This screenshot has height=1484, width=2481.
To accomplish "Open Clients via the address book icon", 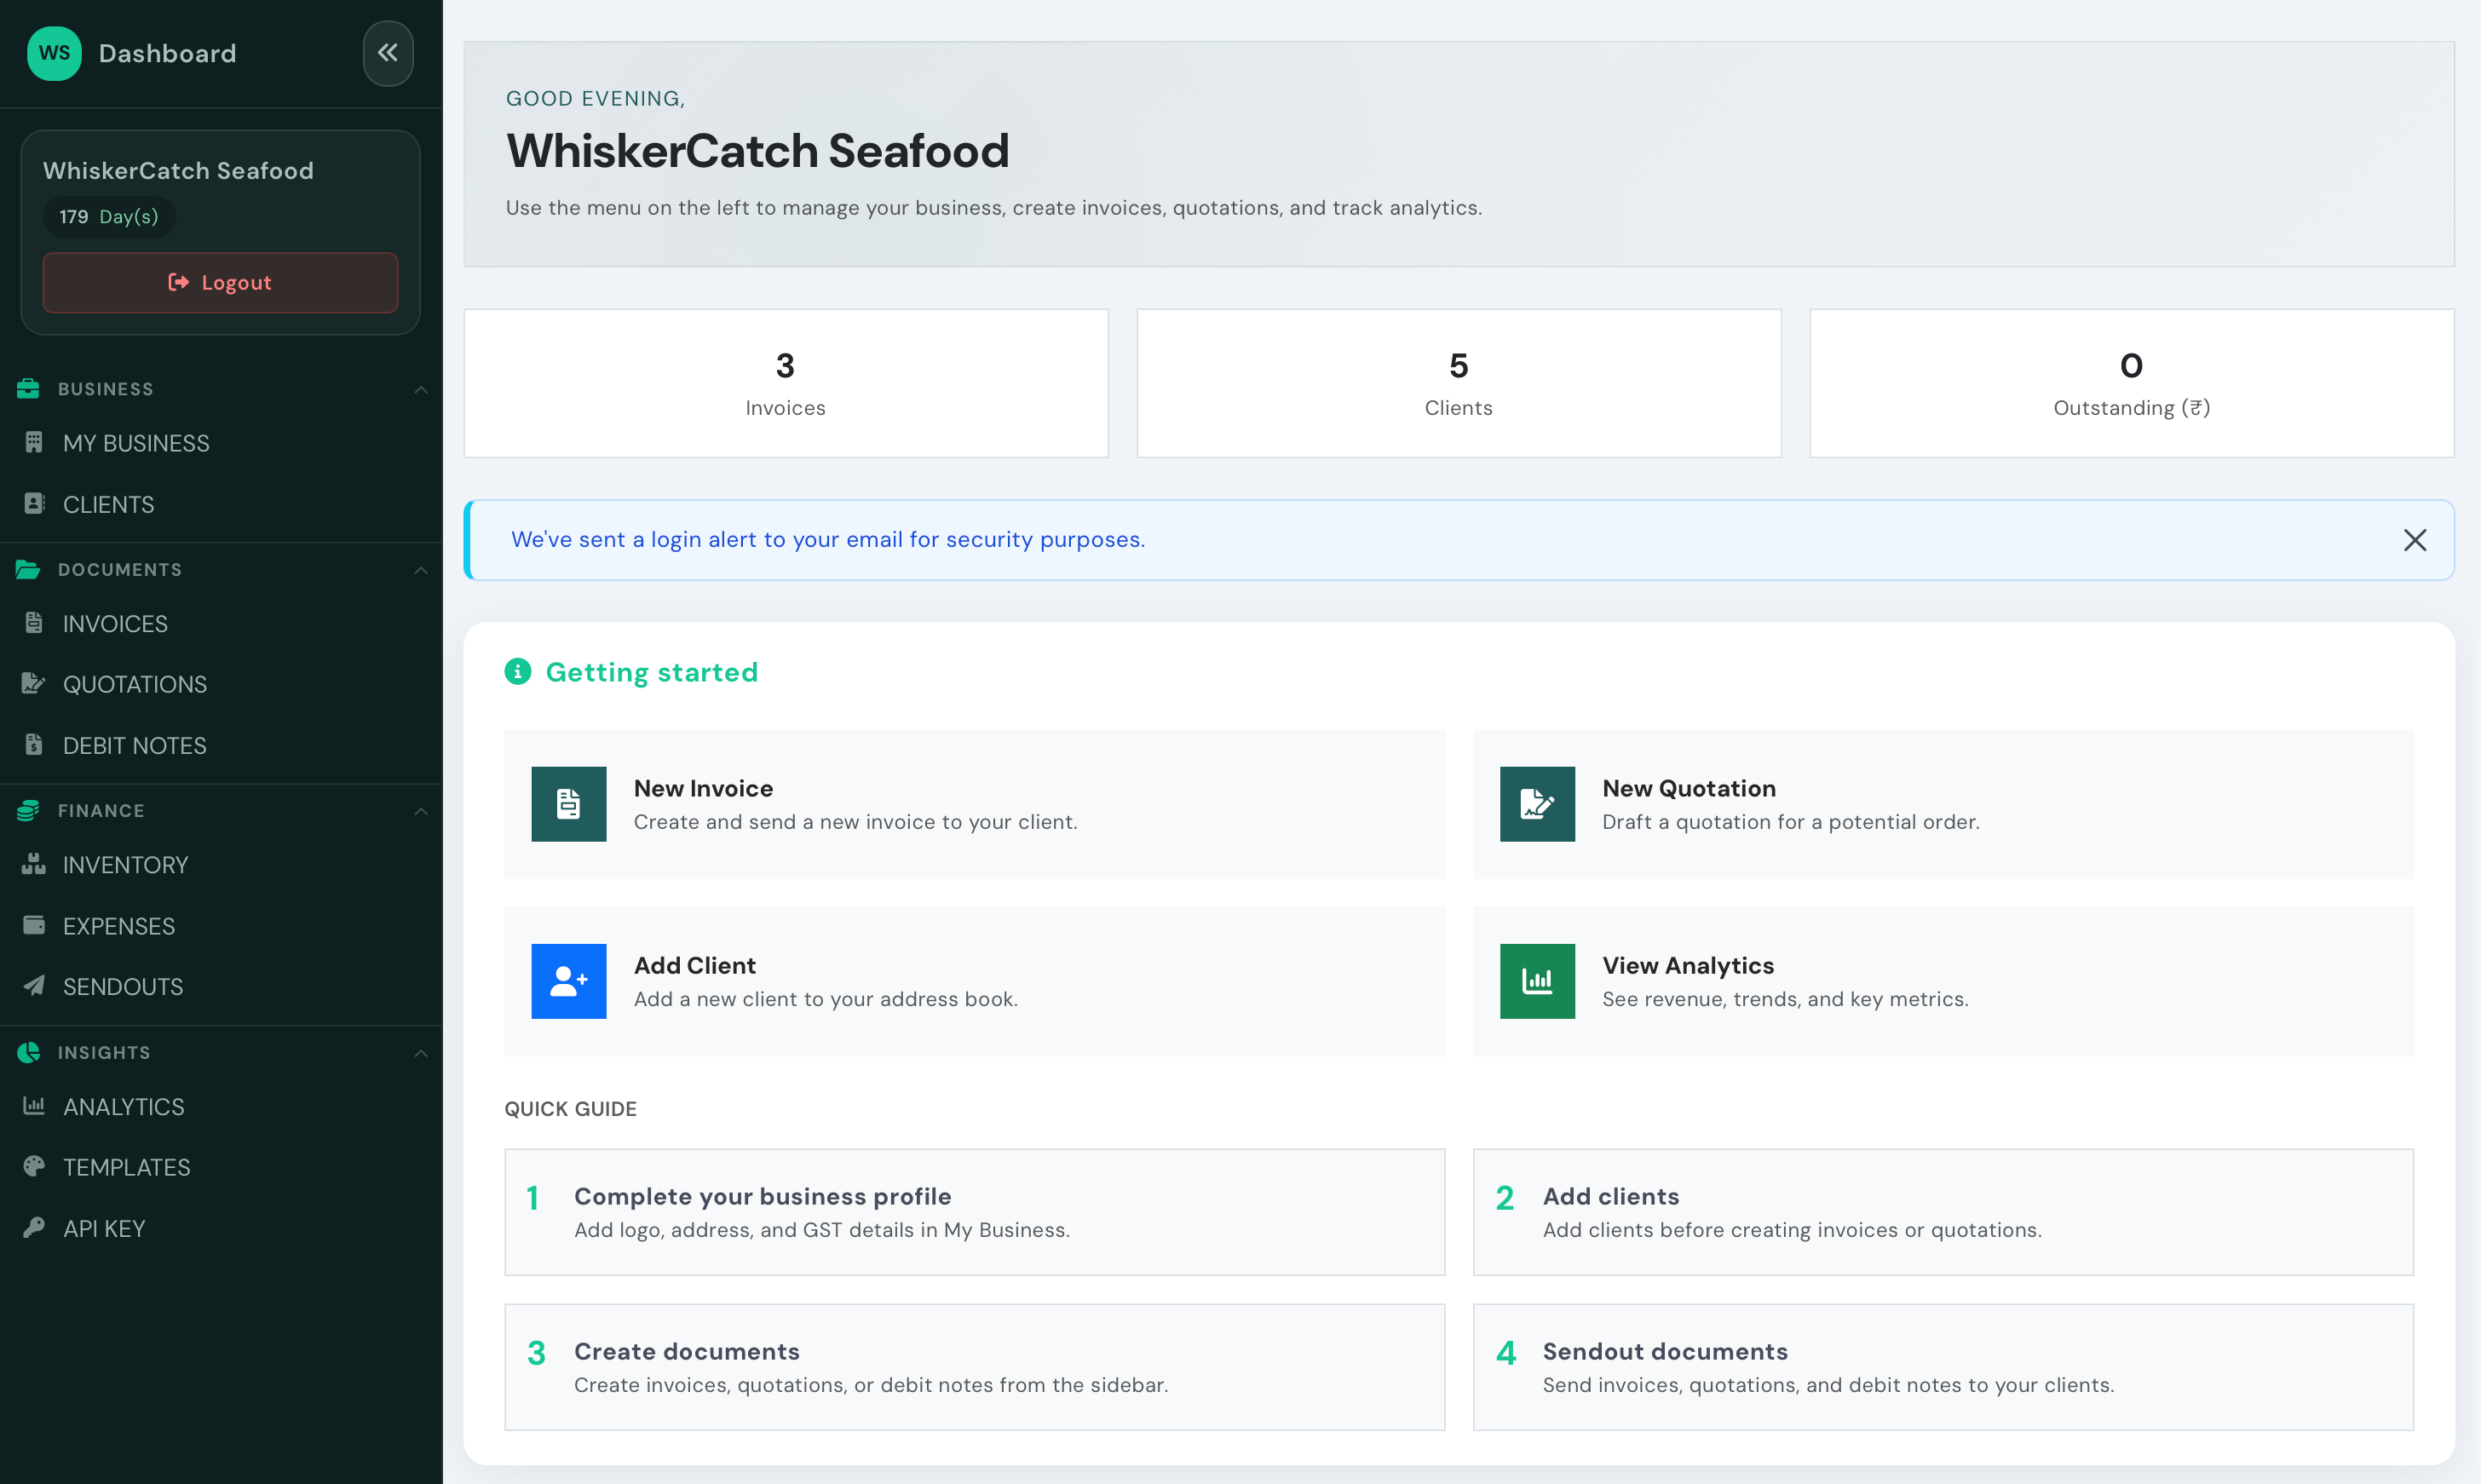I will pos(33,504).
